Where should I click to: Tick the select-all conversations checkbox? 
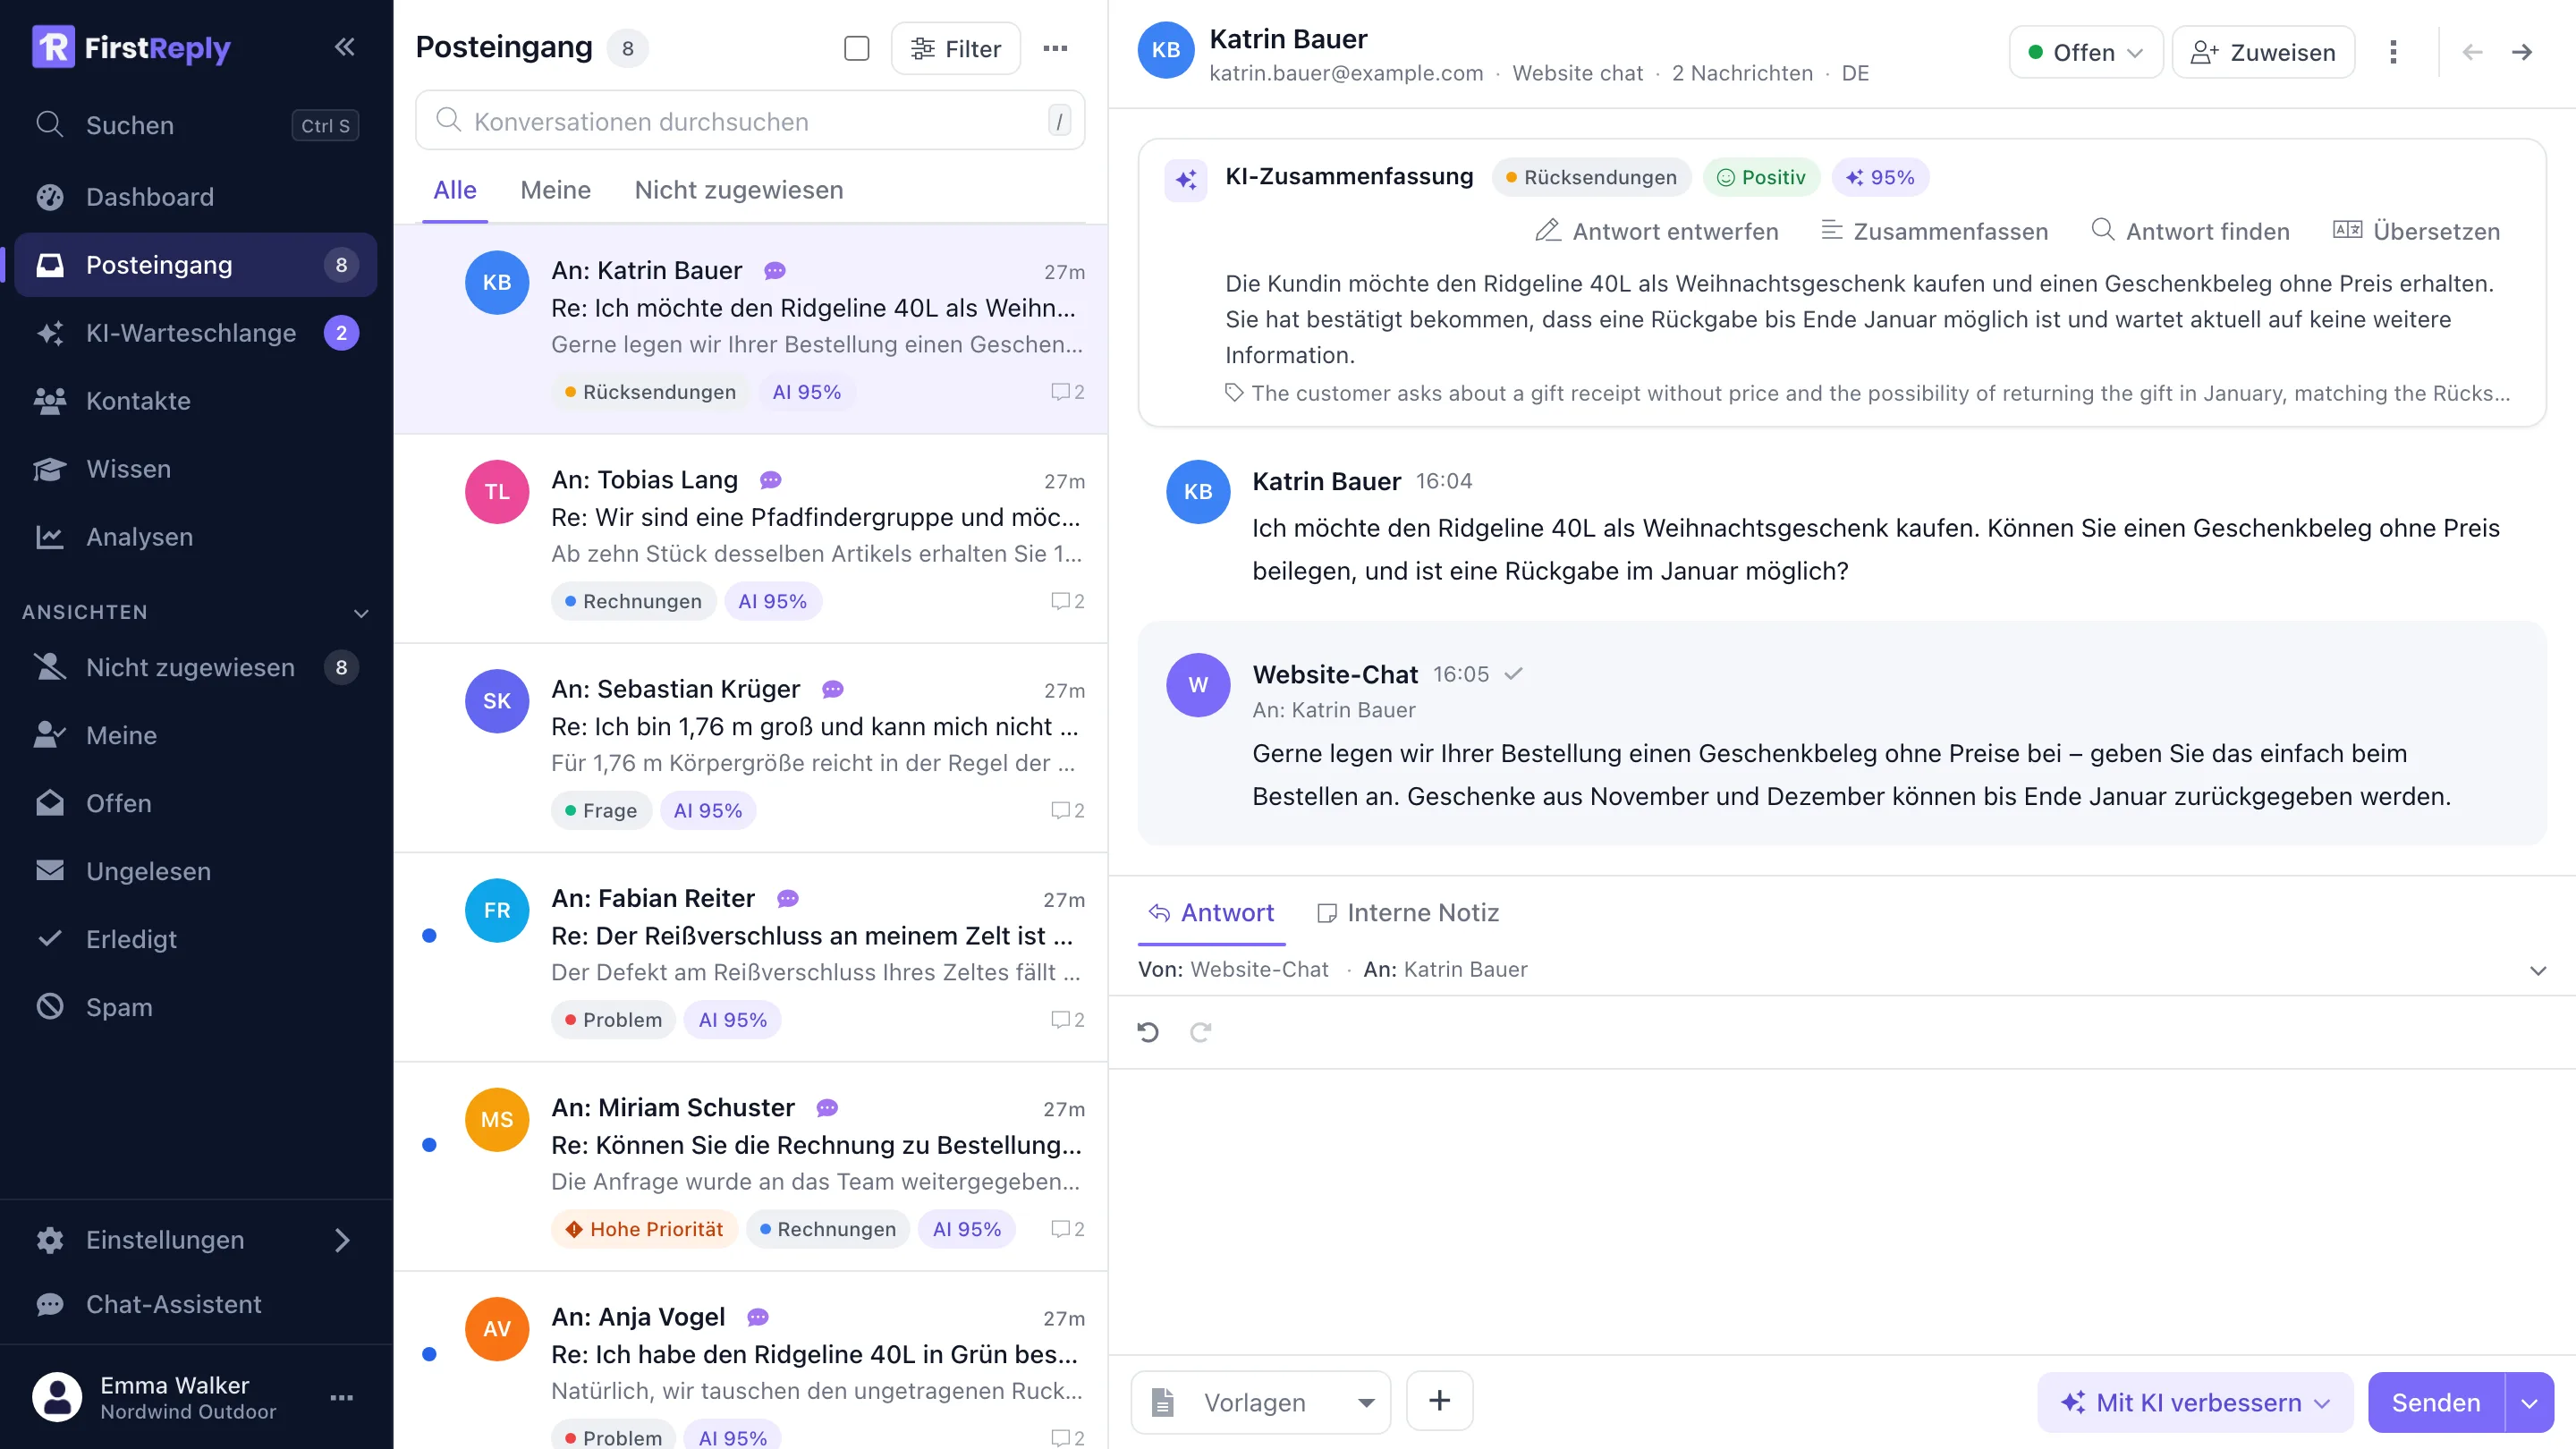pyautogui.click(x=857, y=48)
